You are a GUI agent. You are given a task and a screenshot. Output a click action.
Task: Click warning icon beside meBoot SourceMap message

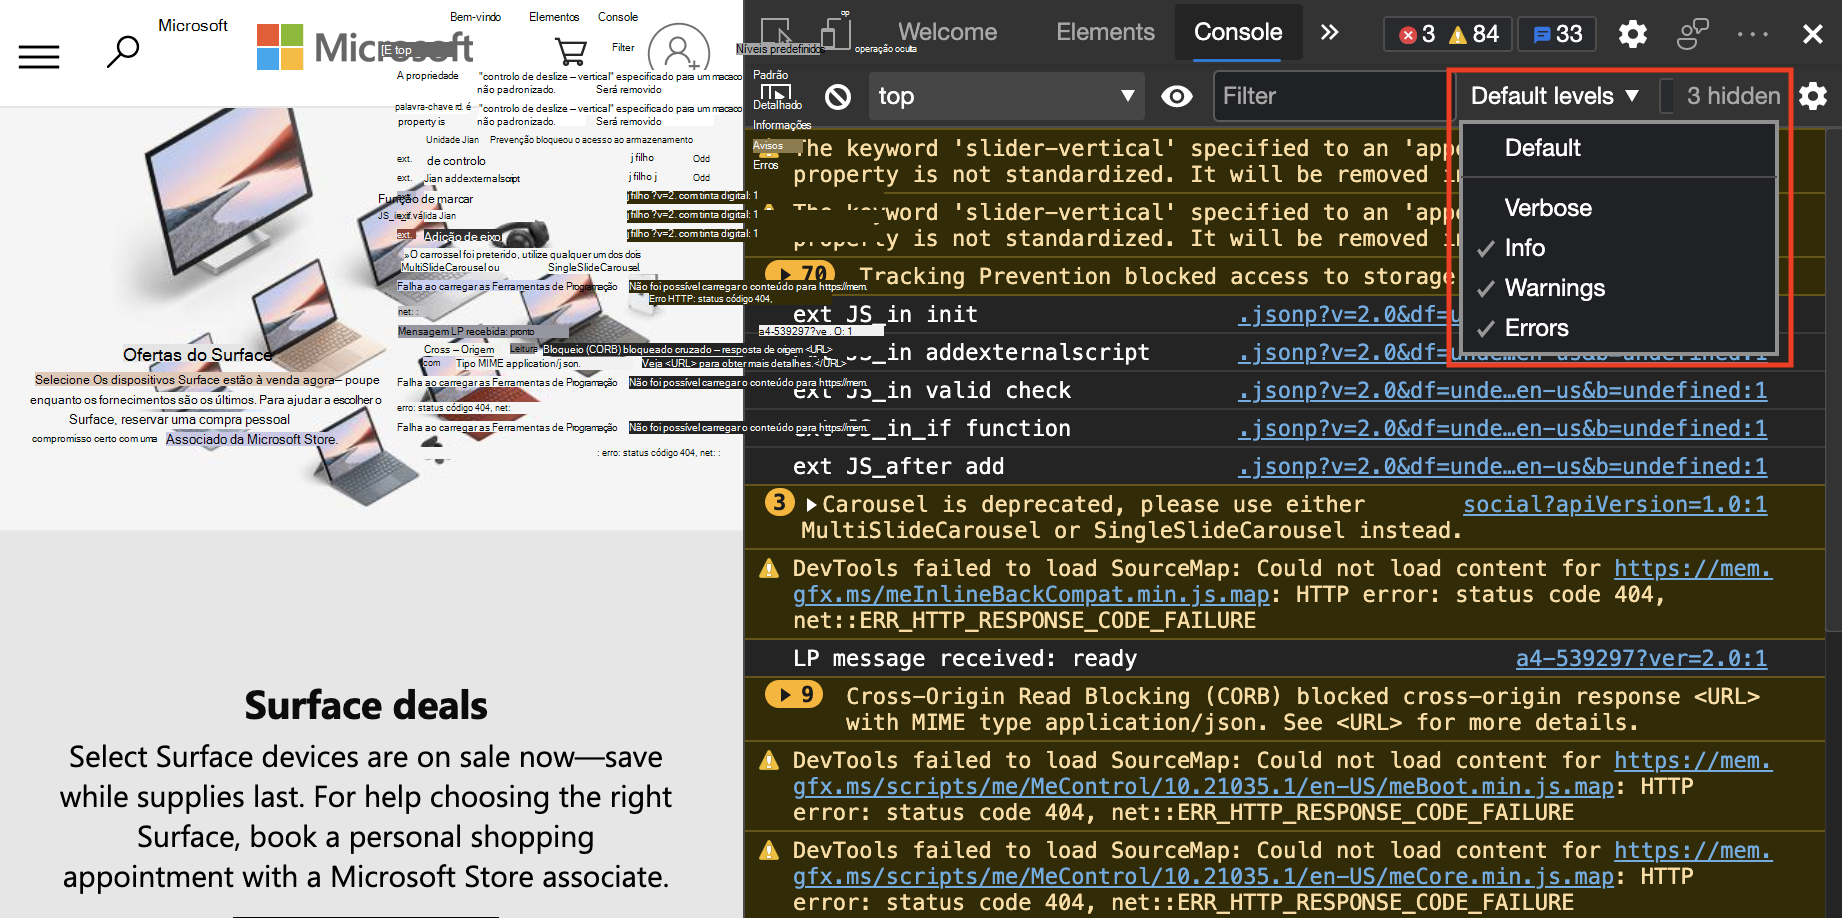point(769,761)
